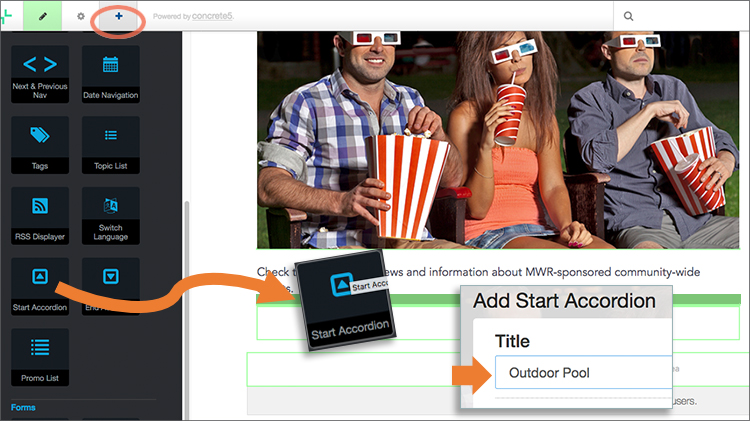Image resolution: width=750 pixels, height=421 pixels.
Task: Pick the Topic List block
Action: 110,144
